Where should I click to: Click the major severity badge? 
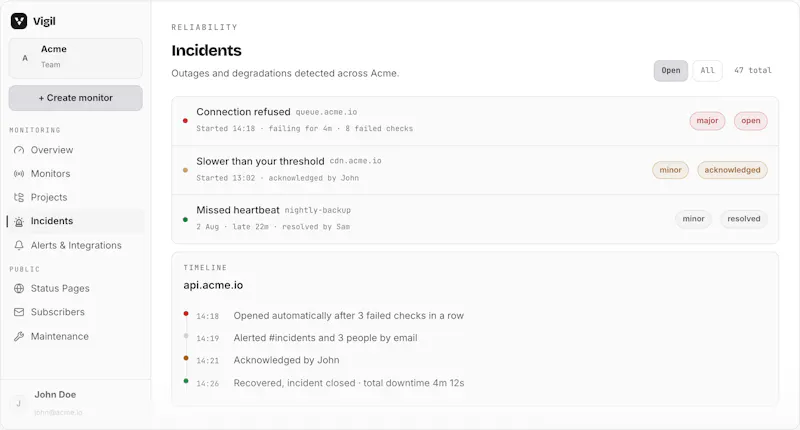click(x=707, y=121)
